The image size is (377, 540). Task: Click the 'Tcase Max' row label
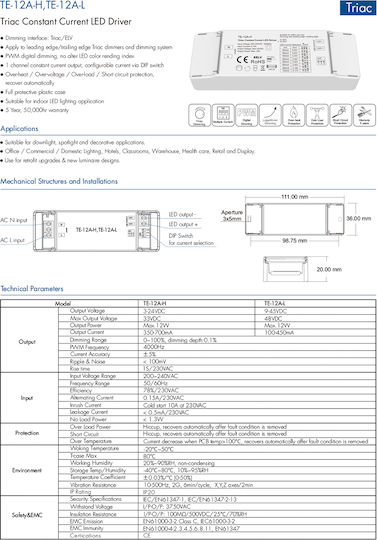pos(83,456)
